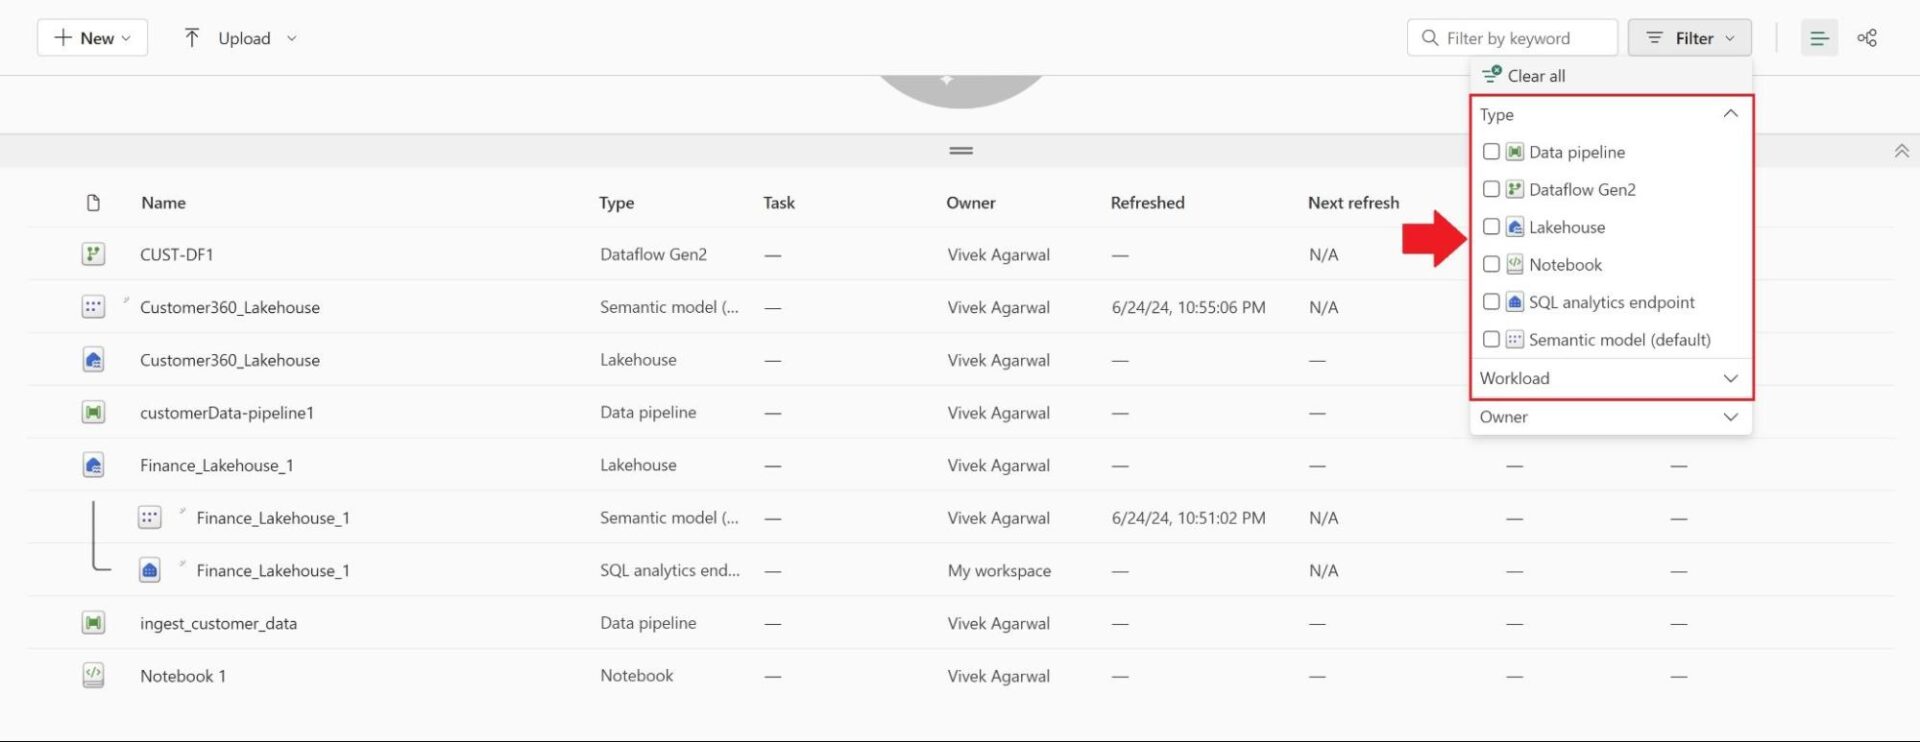
Task: Click the Notebook 1 item icon
Action: [x=93, y=676]
